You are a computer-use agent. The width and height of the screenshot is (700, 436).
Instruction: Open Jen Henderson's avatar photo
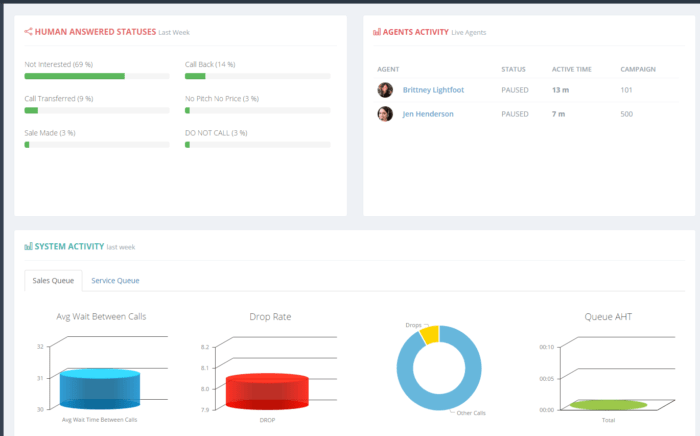pos(385,114)
